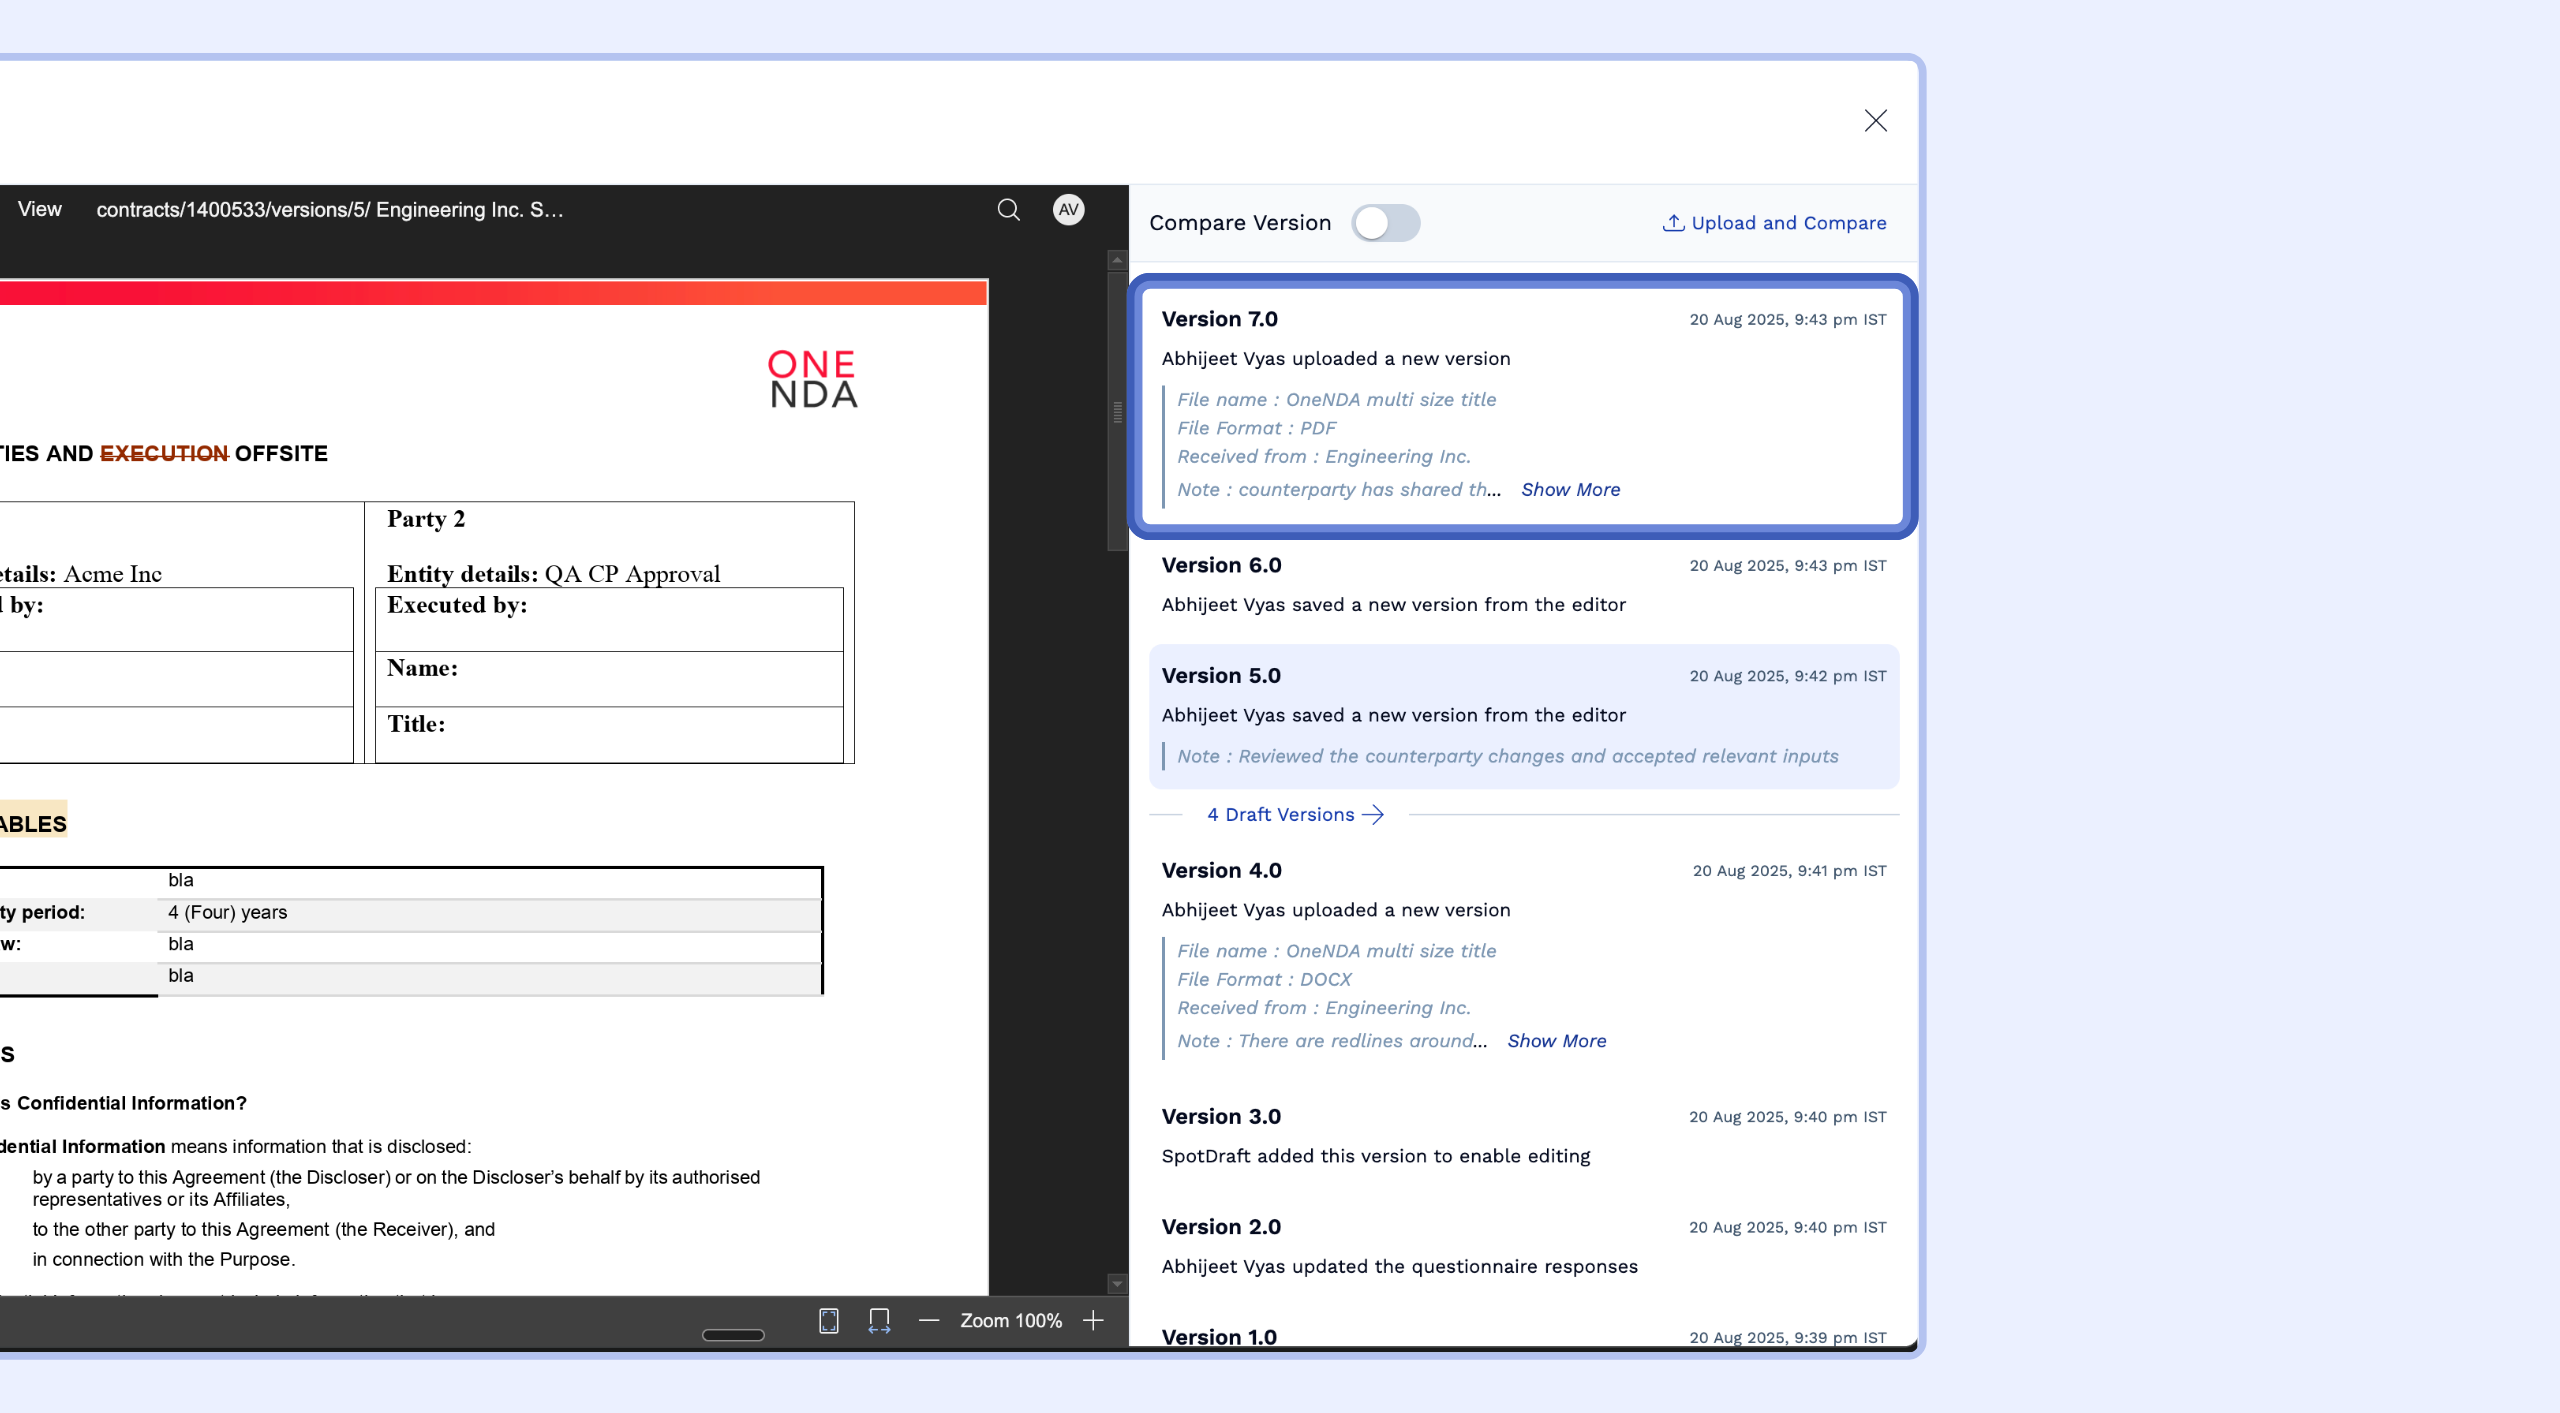The image size is (2560, 1413).
Task: Click the document vertical scrollbar thumb
Action: click(x=1117, y=410)
